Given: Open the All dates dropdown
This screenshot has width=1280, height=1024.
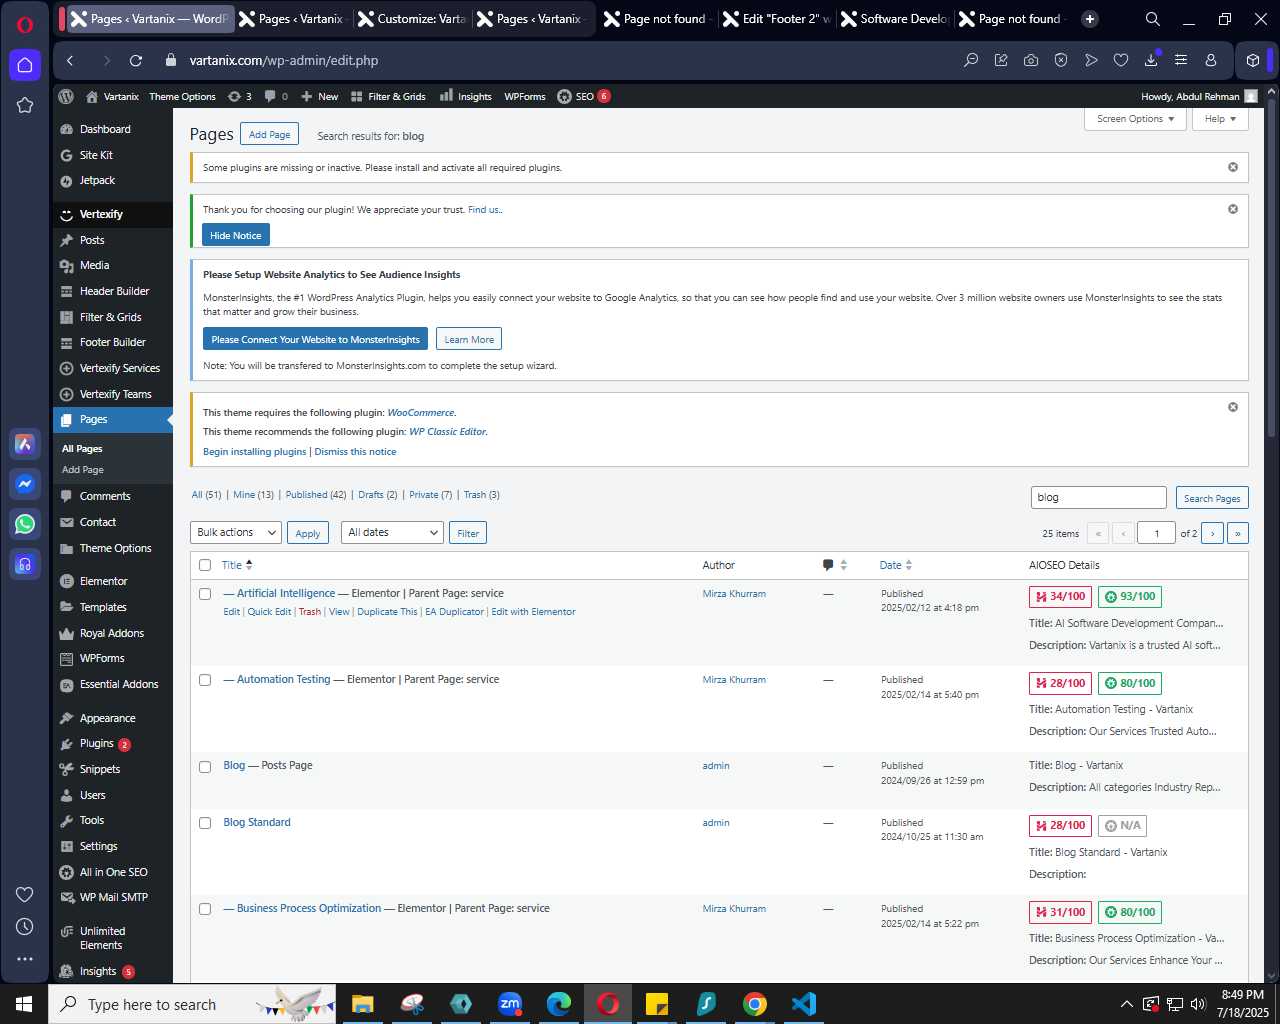Looking at the screenshot, I should pyautogui.click(x=392, y=533).
